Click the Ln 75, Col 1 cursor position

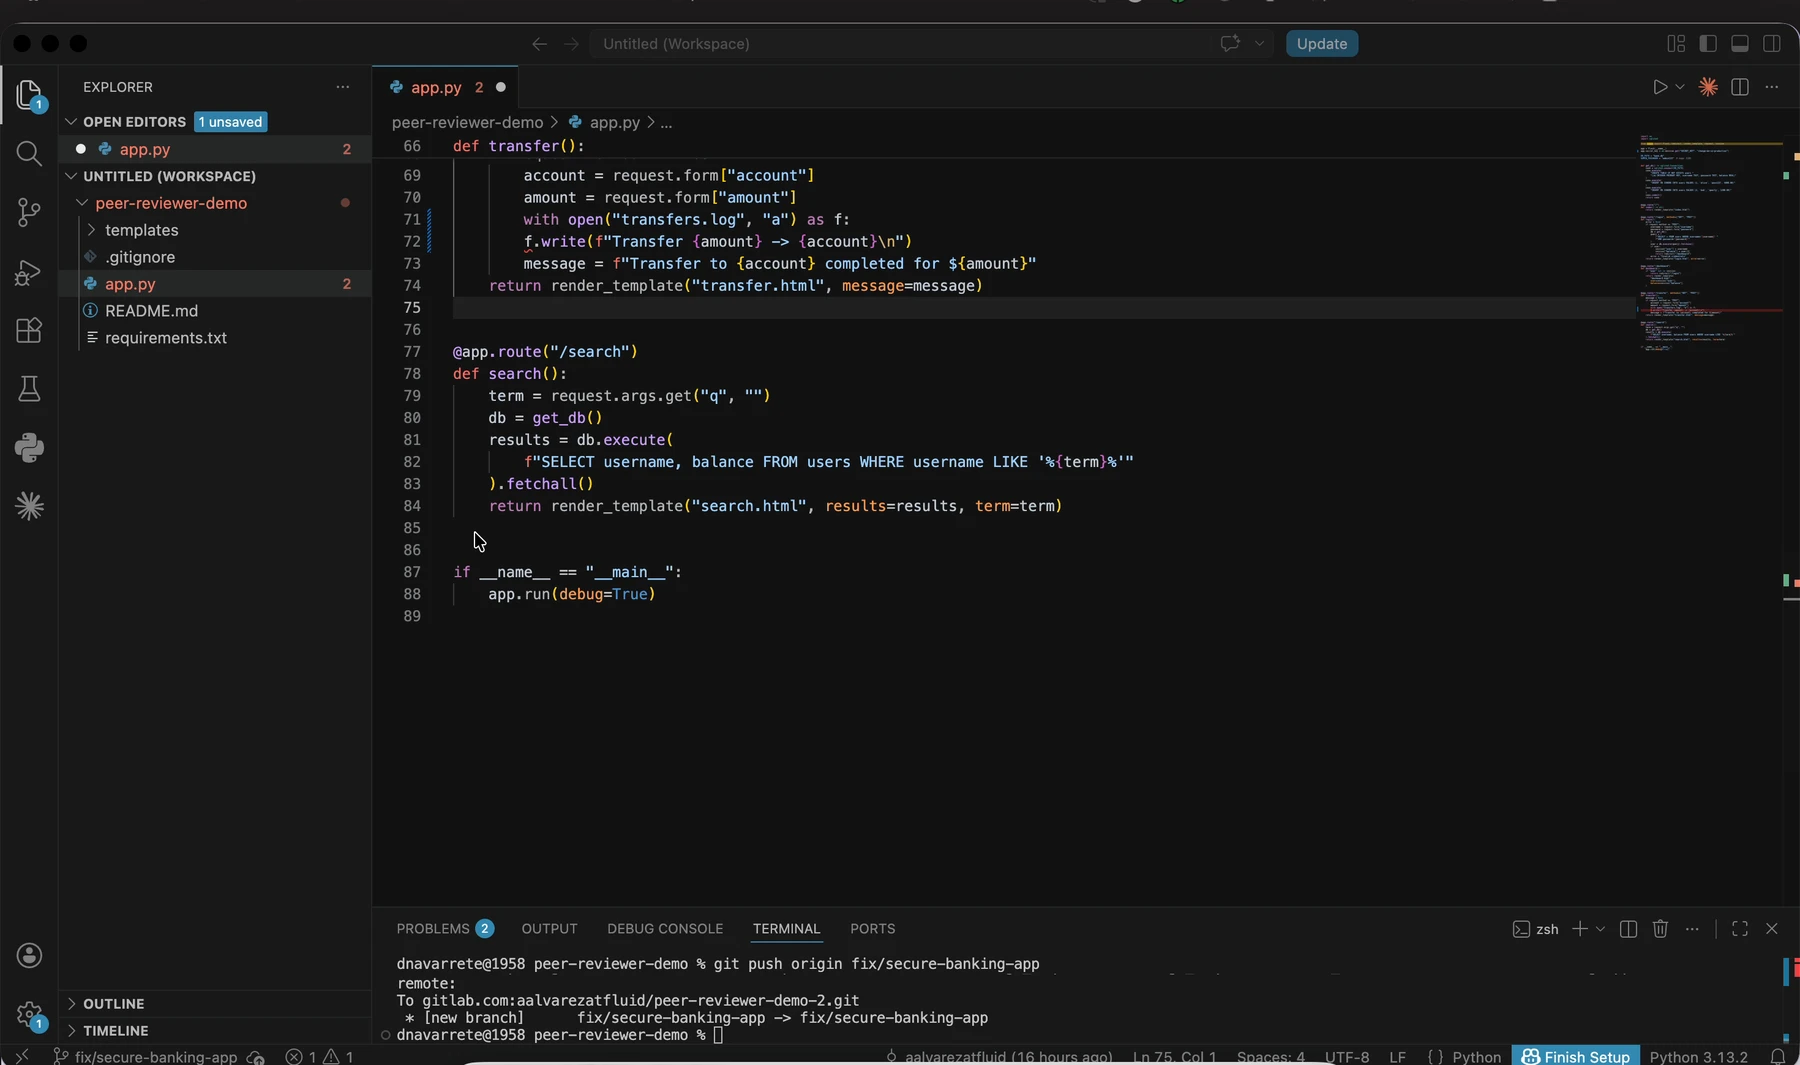tap(1174, 1056)
